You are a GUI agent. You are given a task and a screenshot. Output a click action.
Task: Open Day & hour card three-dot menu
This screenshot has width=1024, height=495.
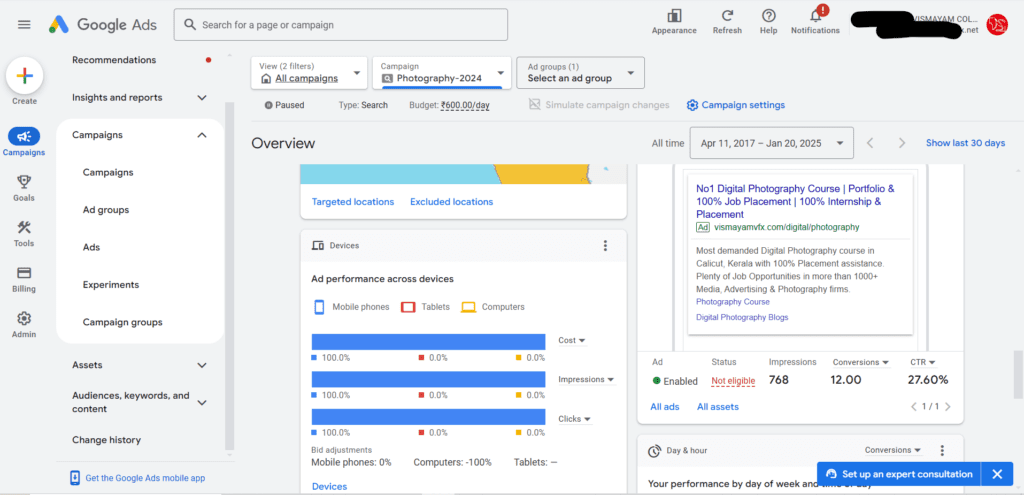942,451
